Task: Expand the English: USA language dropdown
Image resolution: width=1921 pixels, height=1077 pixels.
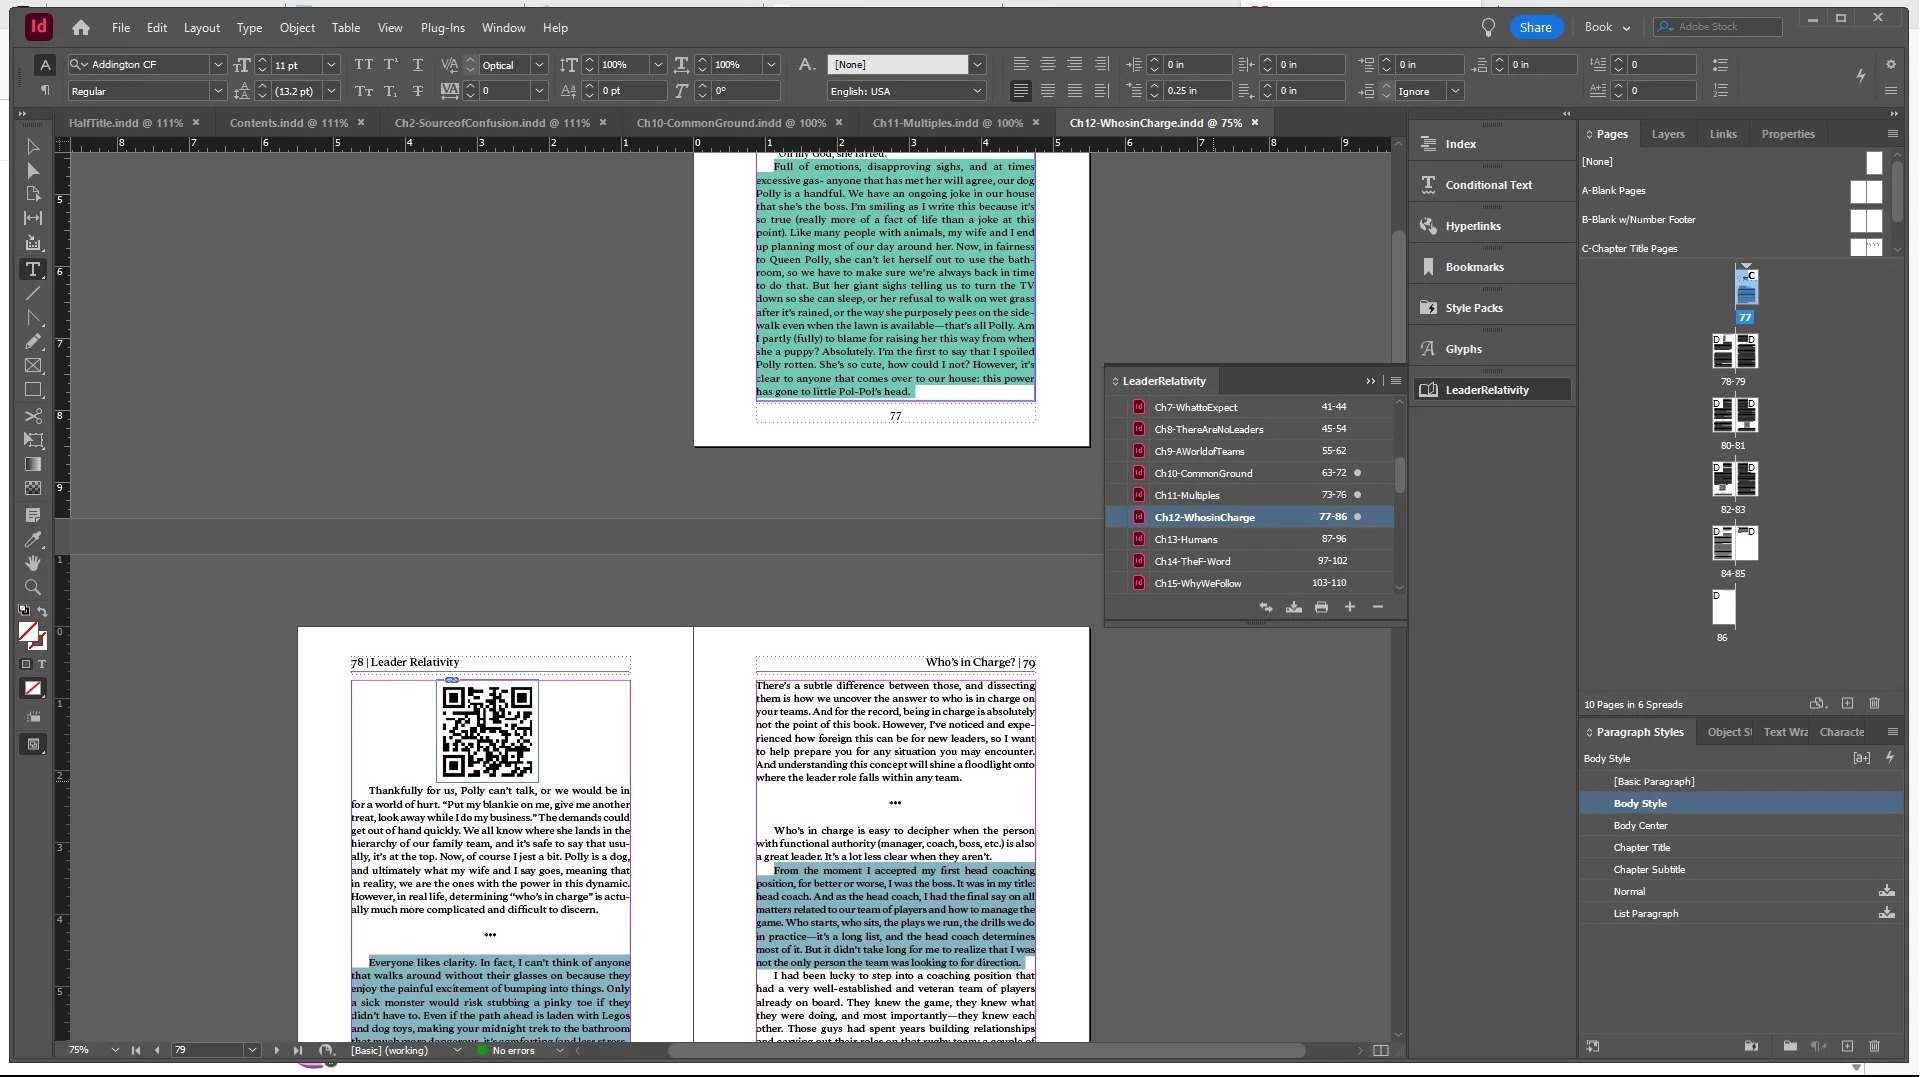Action: coord(977,91)
